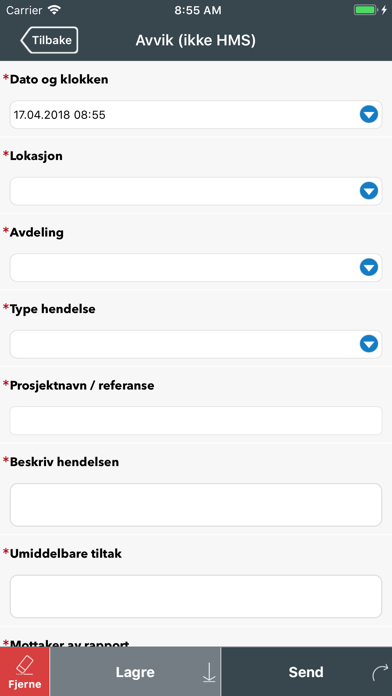Focus the Umiddelbare tiltak text area
The width and height of the screenshot is (392, 696).
tap(196, 597)
